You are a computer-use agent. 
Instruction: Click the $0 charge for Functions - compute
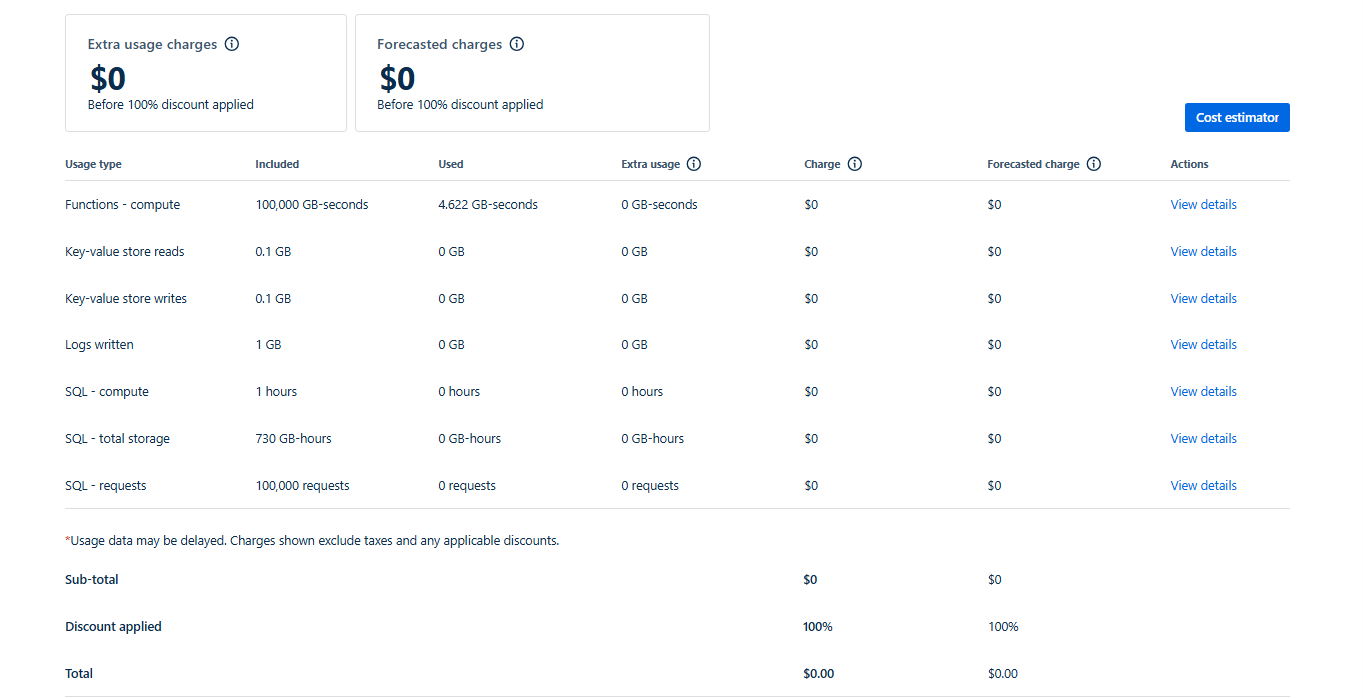[811, 205]
